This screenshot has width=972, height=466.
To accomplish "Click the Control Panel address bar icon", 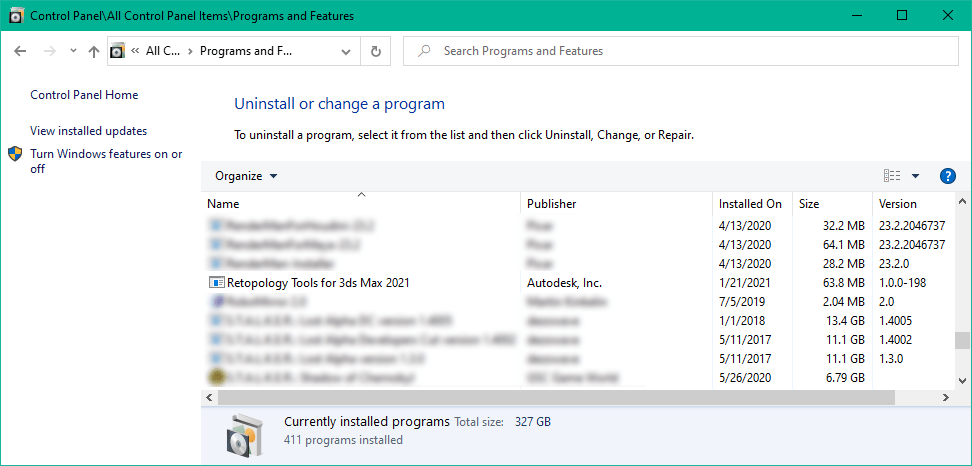I will (x=118, y=51).
